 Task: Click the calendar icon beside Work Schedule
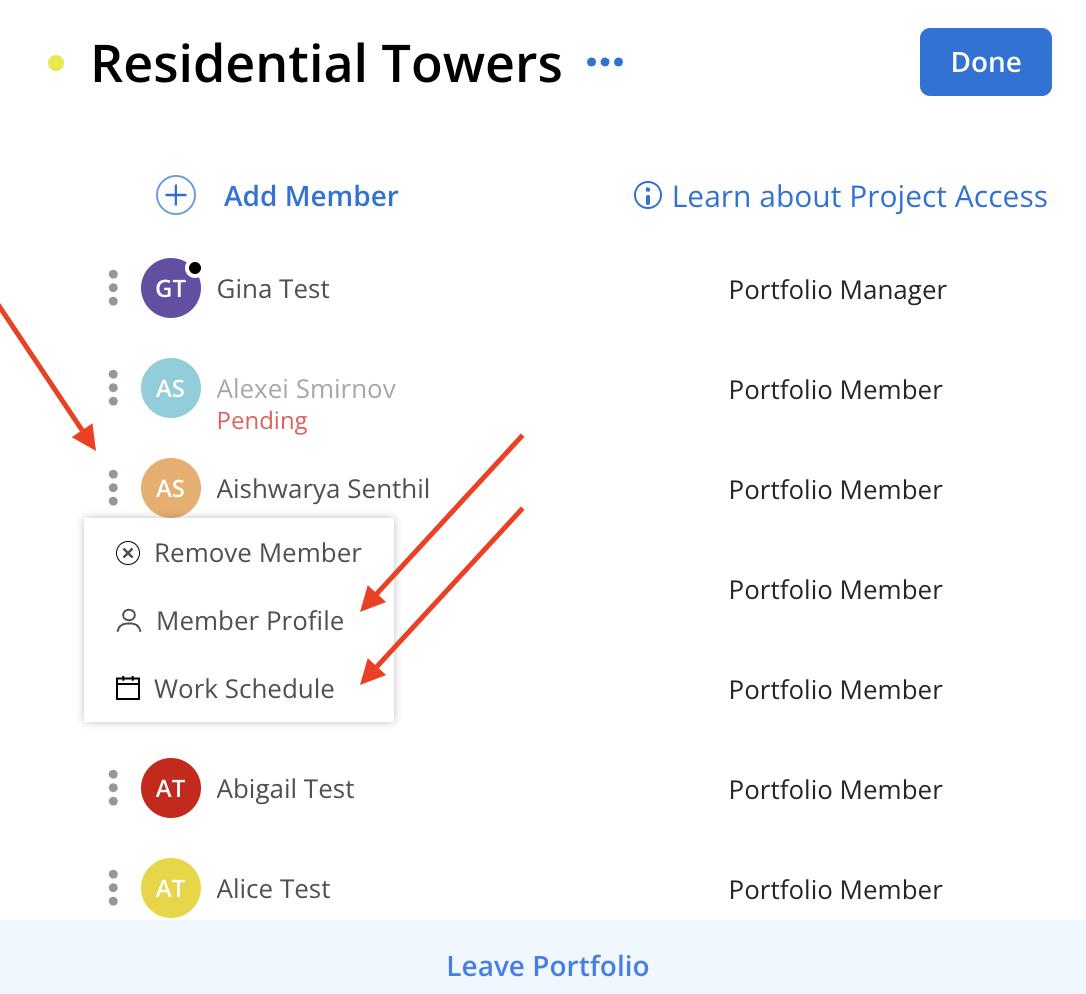click(x=127, y=688)
